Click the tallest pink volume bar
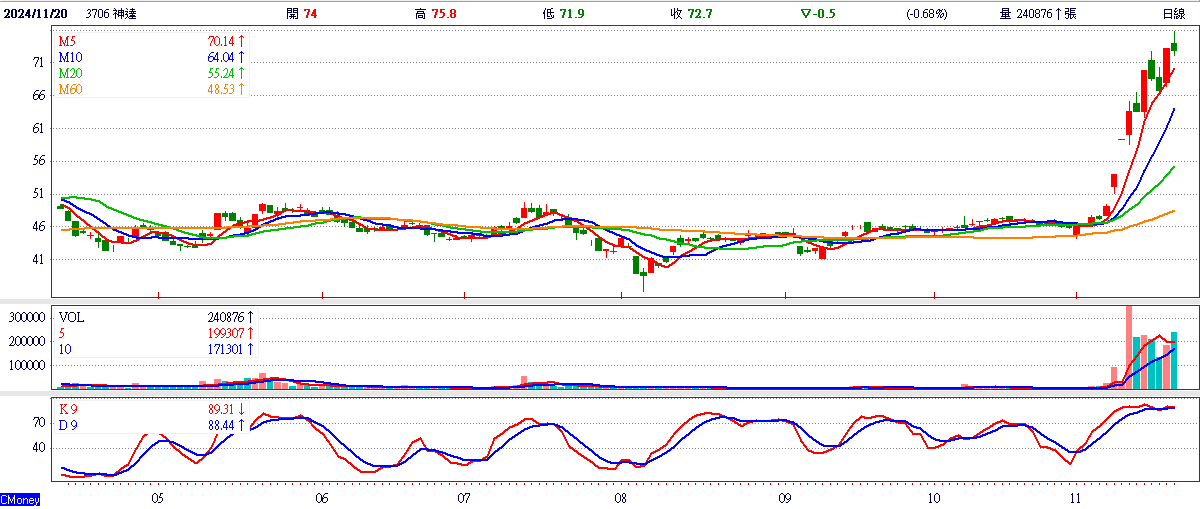Image resolution: width=1200 pixels, height=509 pixels. (1129, 347)
